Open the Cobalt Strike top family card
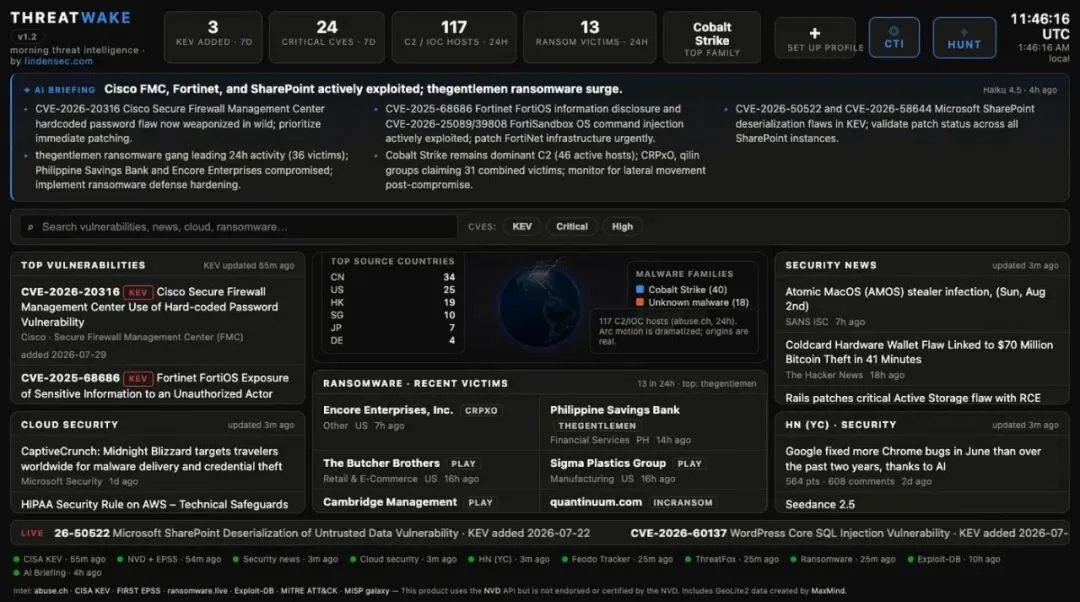 coord(712,38)
